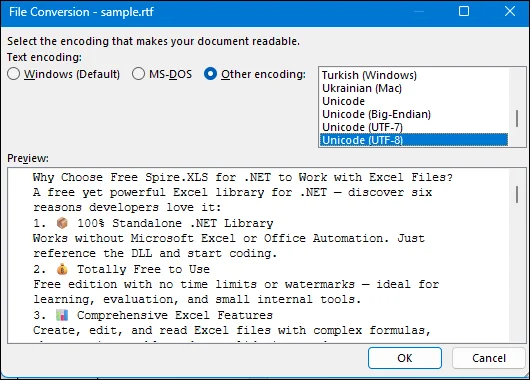Click preview text '100% Standalone .NET Library'
This screenshot has width=530, height=380.
click(x=175, y=223)
